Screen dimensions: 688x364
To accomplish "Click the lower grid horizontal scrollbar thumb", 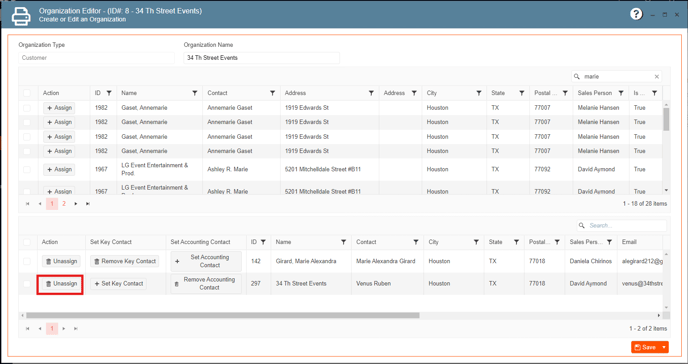I will 222,315.
